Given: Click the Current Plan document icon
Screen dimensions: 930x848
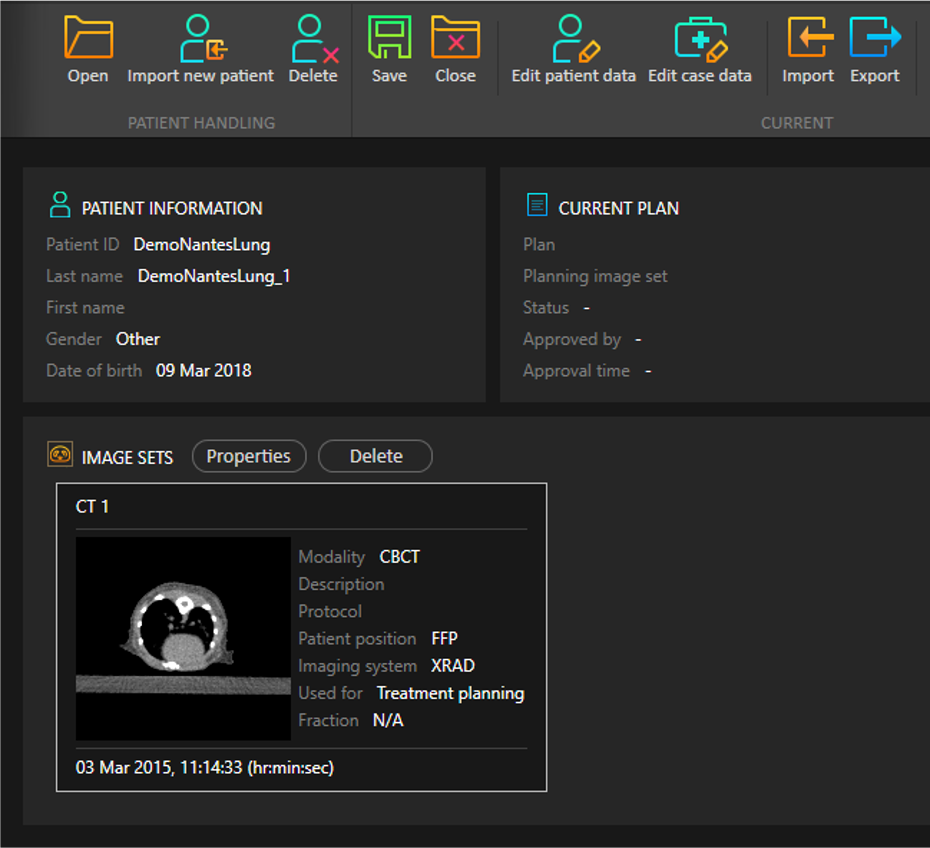Looking at the screenshot, I should point(537,206).
